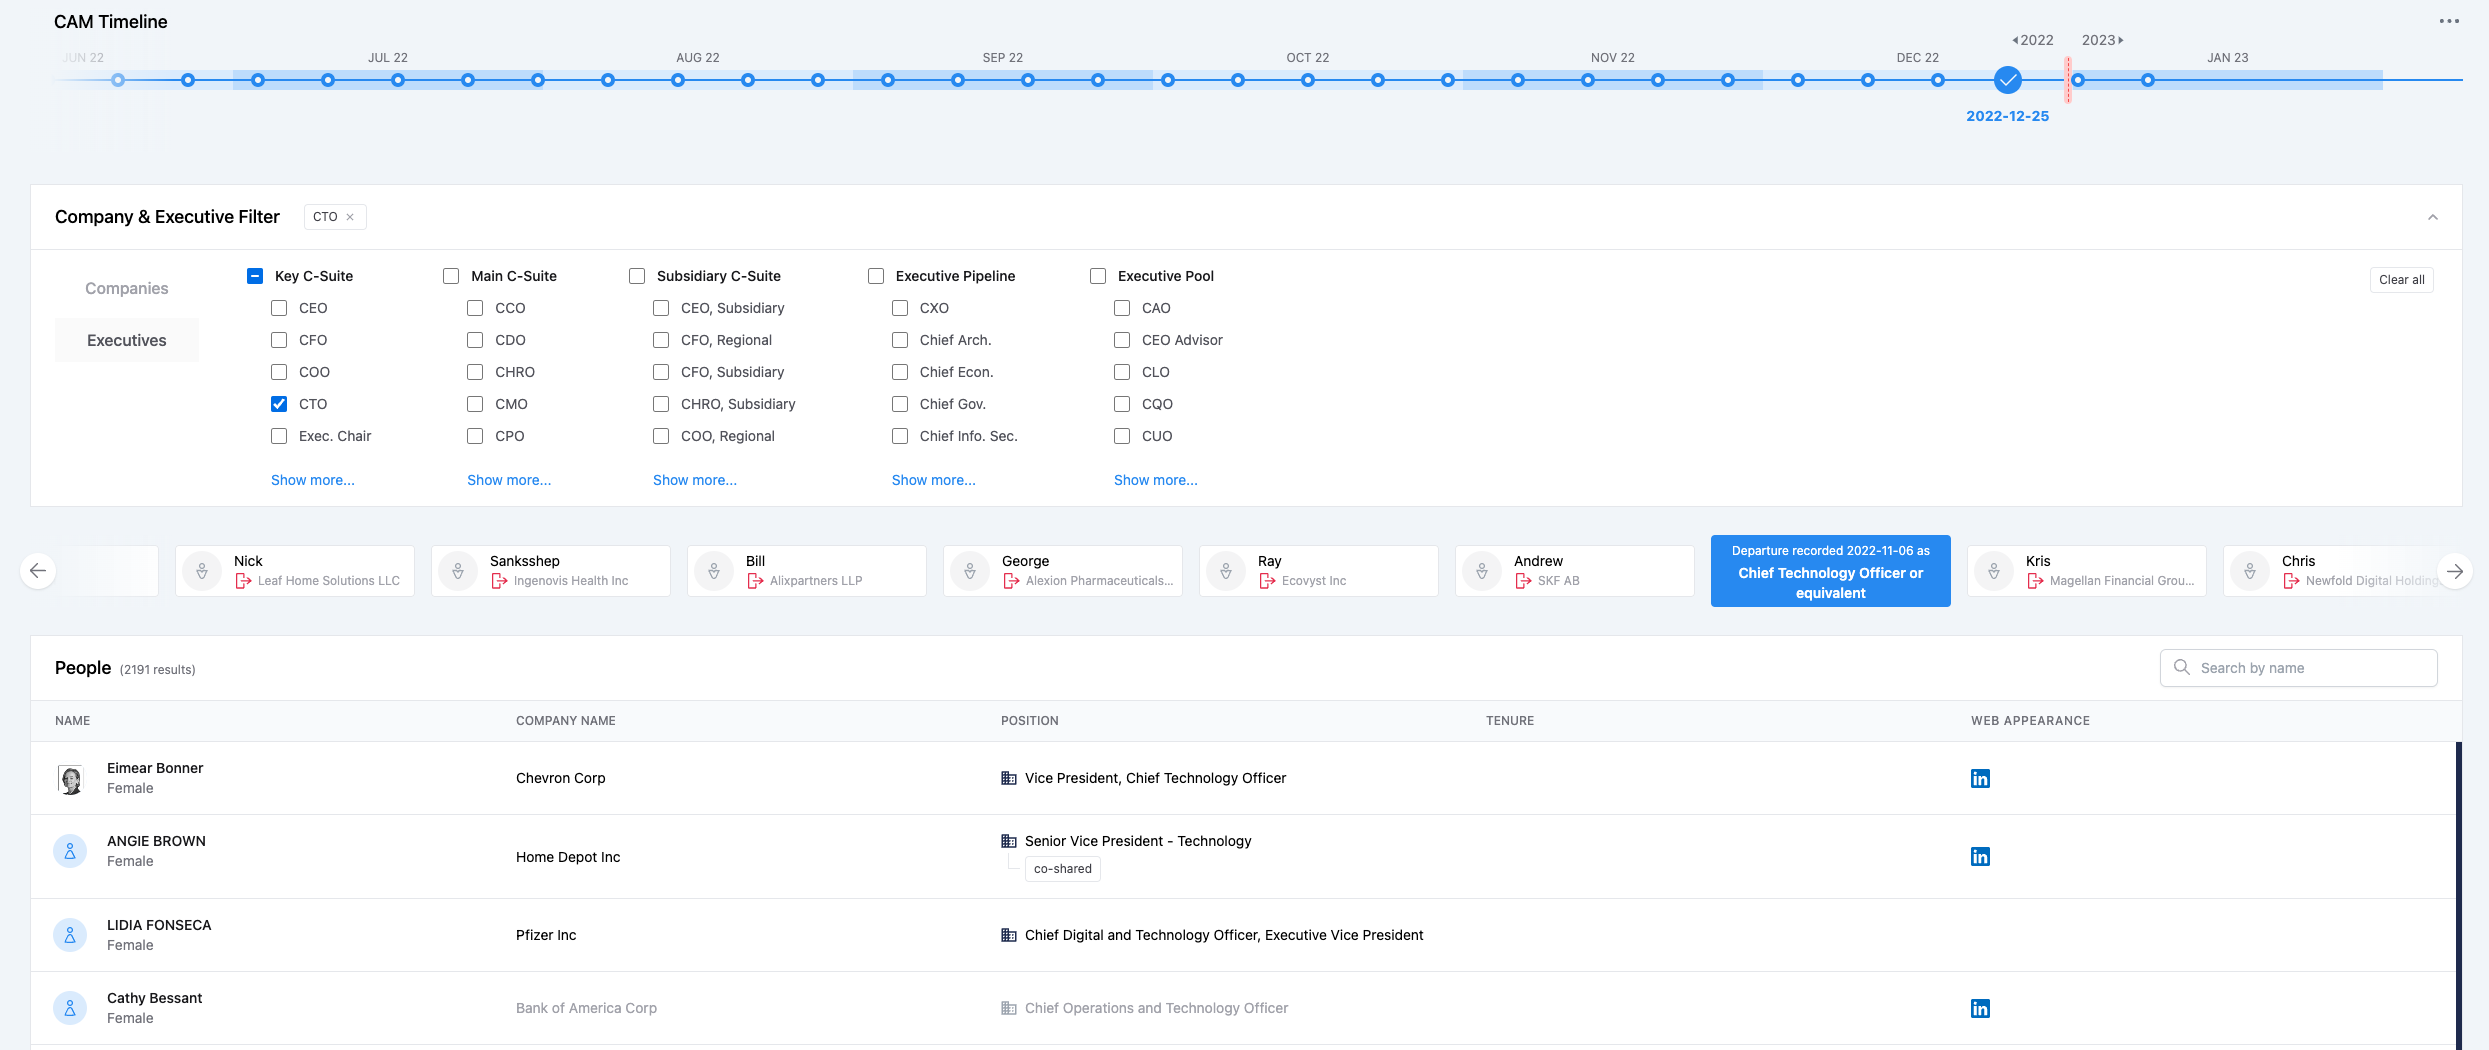The image size is (2489, 1050).
Task: Expand Show more under Subsidiary C-Suite
Action: pos(695,480)
